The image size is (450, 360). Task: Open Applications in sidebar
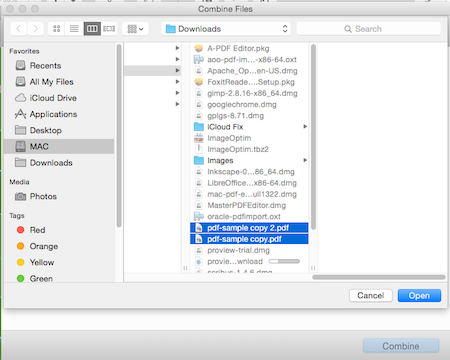tap(60, 114)
